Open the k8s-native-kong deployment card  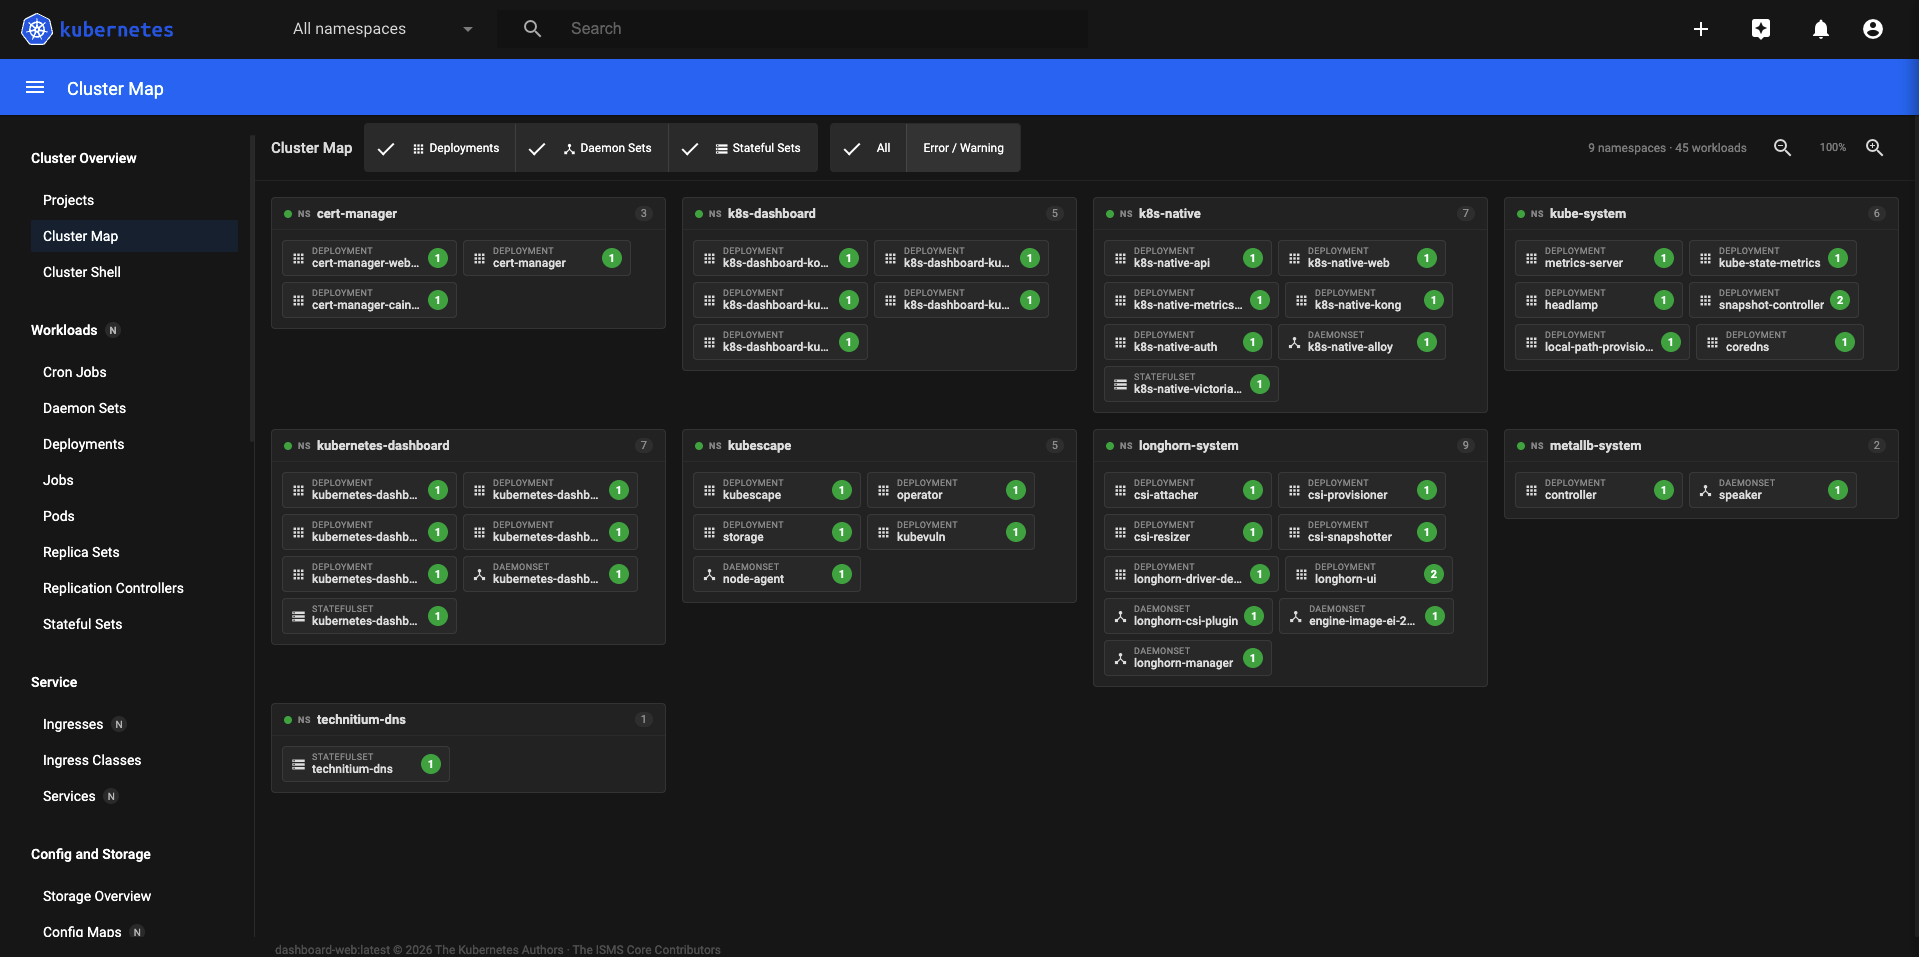1368,300
